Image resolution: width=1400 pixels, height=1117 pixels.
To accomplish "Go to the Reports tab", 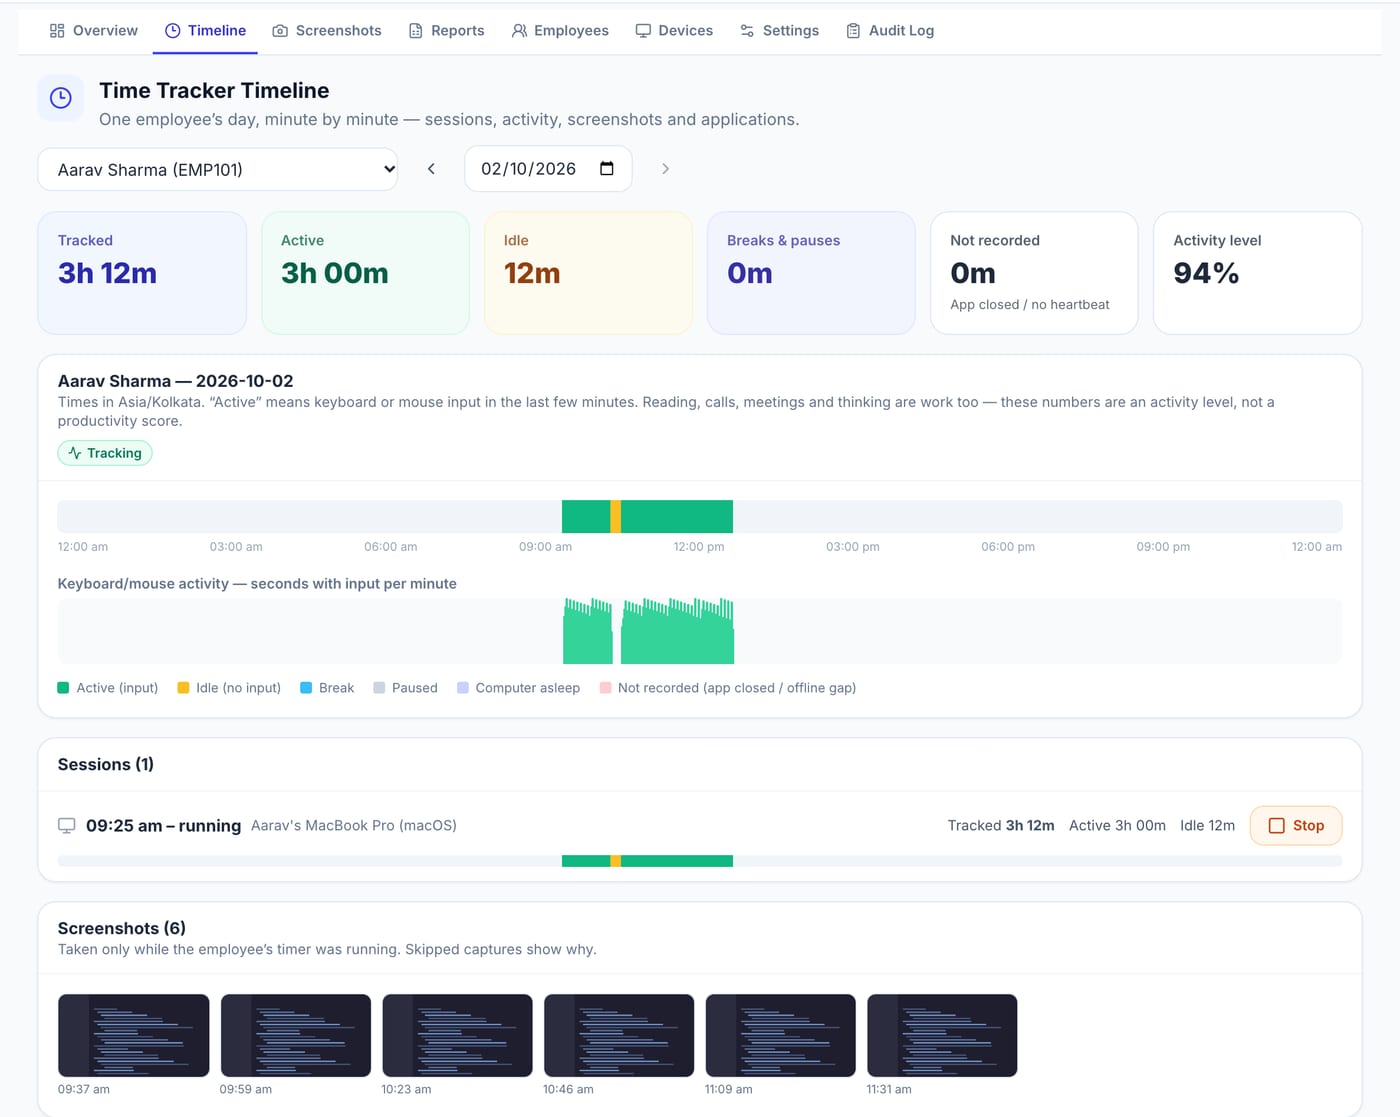I will point(446,31).
